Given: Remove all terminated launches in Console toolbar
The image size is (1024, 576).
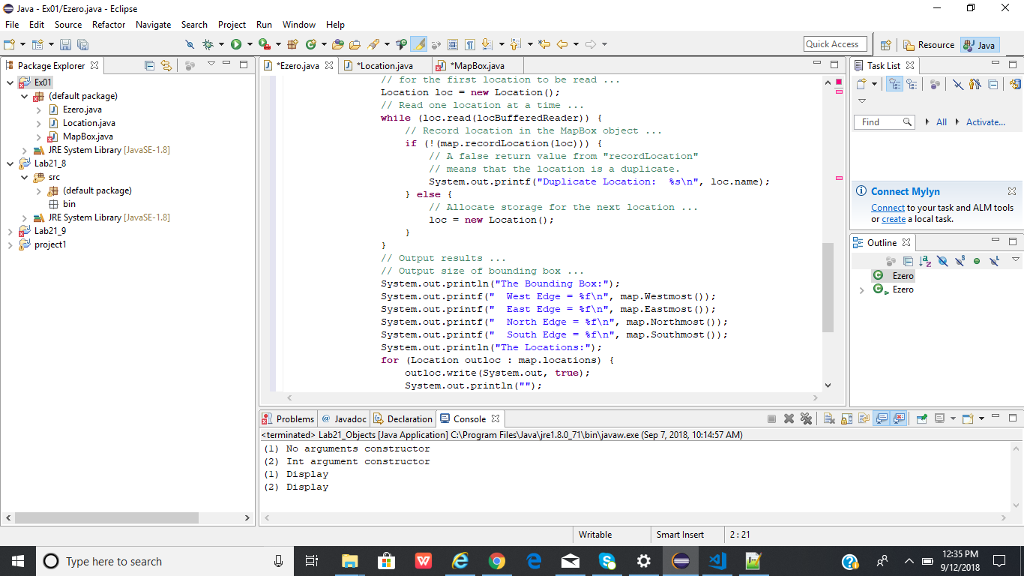Looking at the screenshot, I should coord(806,419).
